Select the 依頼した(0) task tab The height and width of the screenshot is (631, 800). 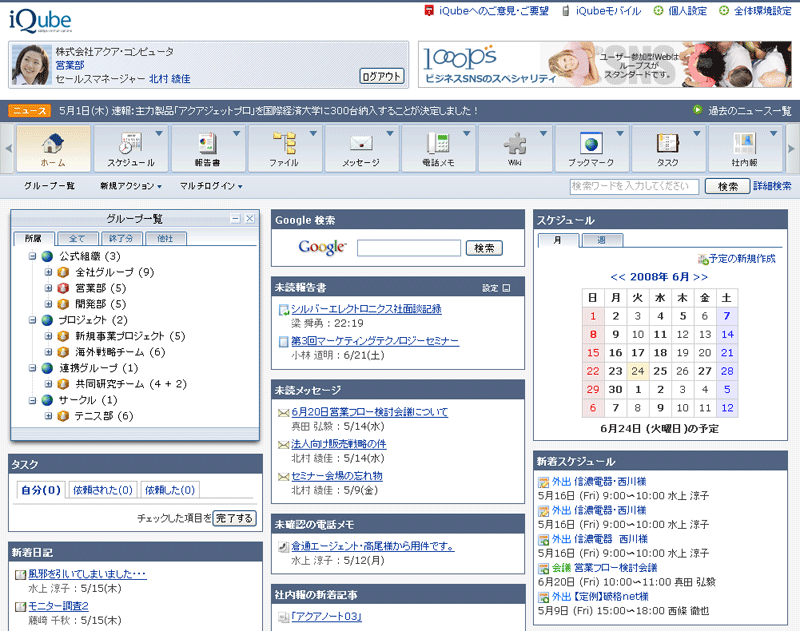pos(170,490)
